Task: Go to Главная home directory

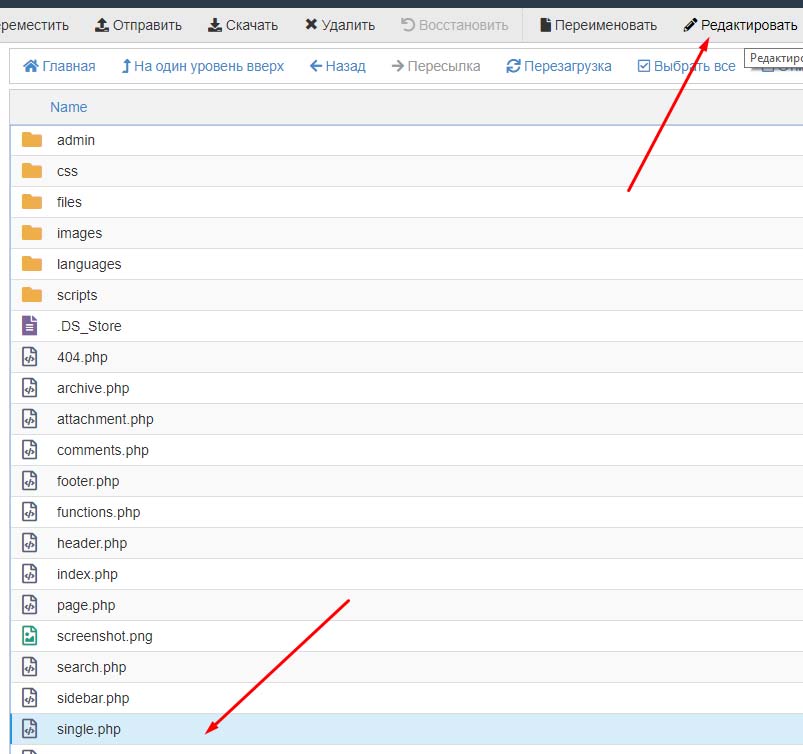Action: [x=59, y=66]
